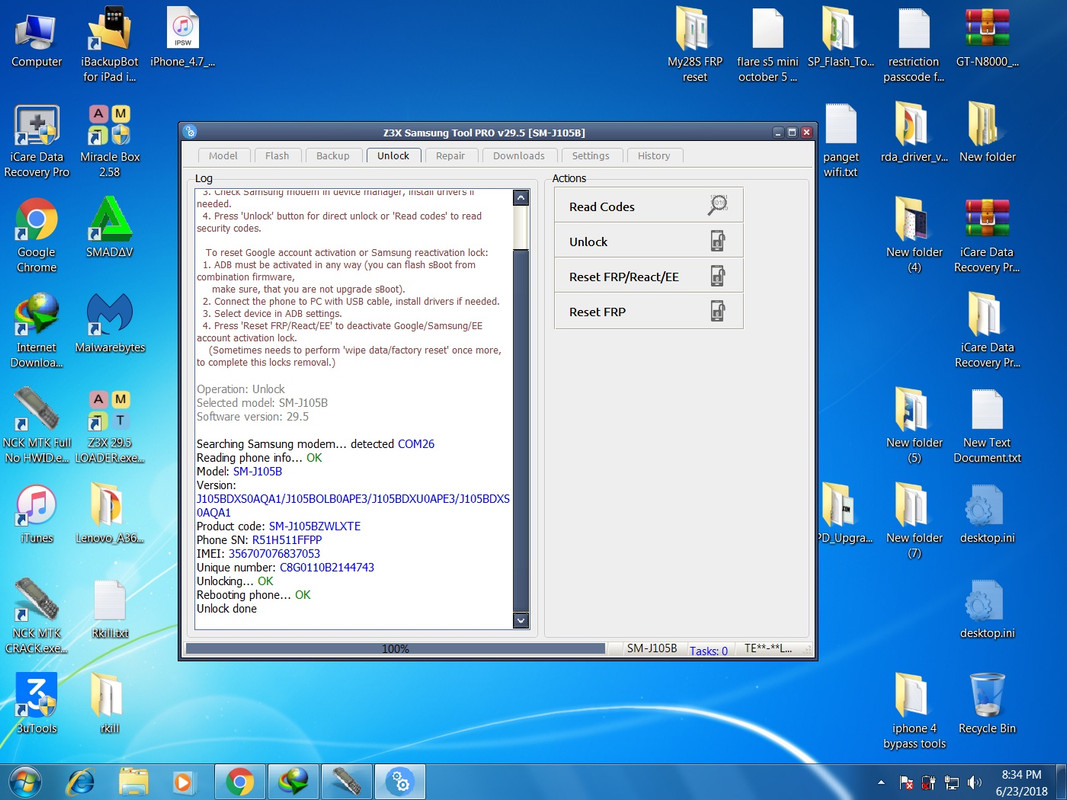The width and height of the screenshot is (1067, 800).
Task: Select the rda_driver folder icon
Action: click(914, 133)
